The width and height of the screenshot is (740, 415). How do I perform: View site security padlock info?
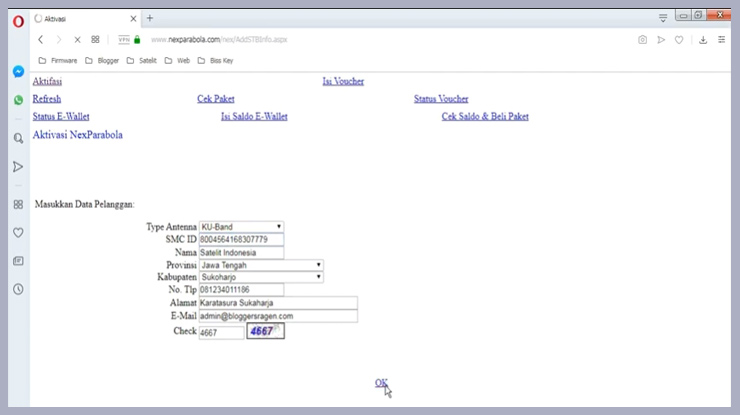(x=137, y=39)
